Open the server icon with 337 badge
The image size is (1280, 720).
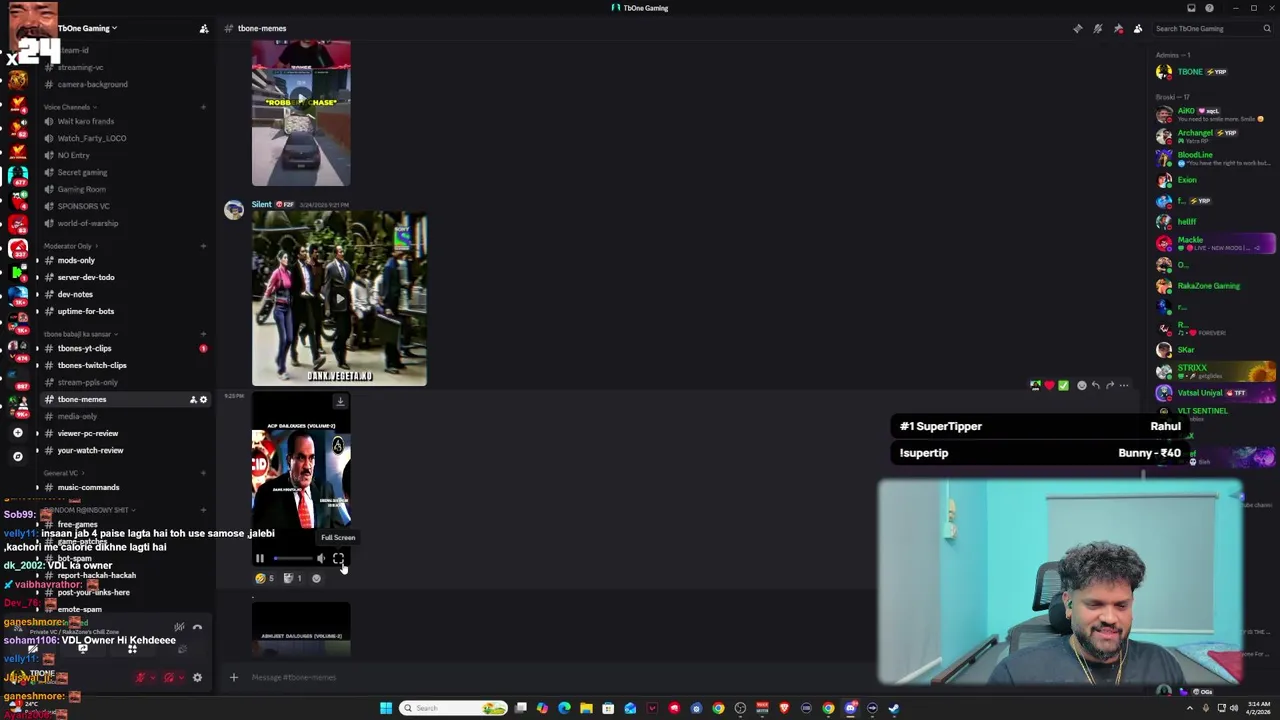click(17, 248)
